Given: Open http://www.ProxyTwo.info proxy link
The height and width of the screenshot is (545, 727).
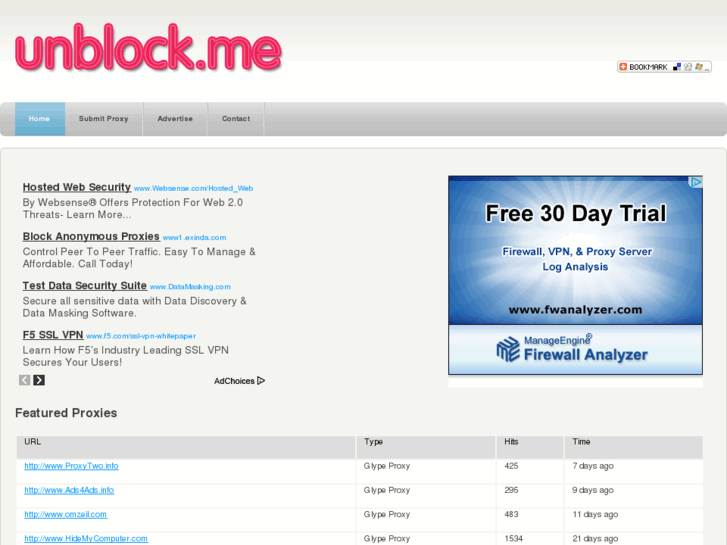Looking at the screenshot, I should 71,466.
